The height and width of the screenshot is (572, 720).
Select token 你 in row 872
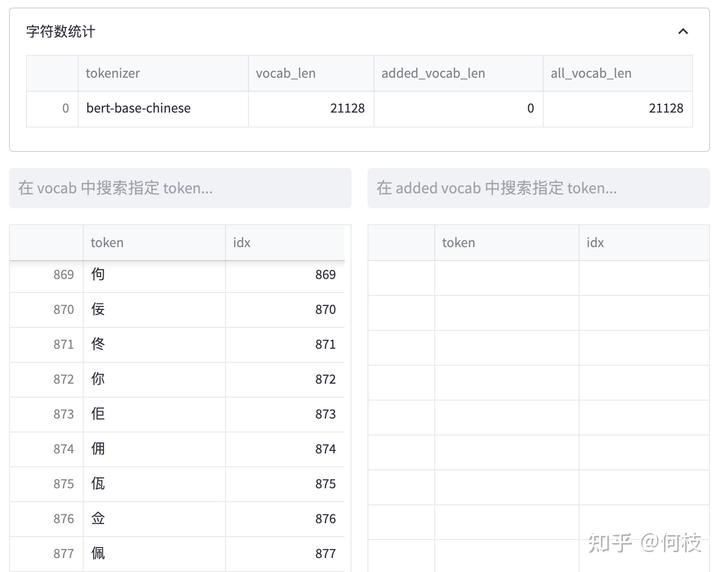[154, 379]
